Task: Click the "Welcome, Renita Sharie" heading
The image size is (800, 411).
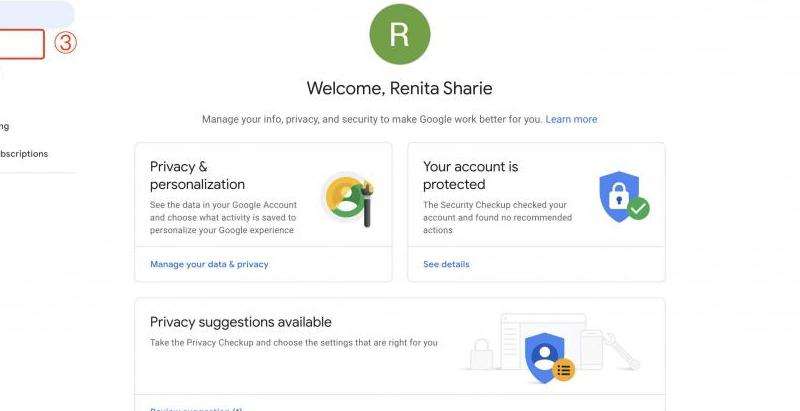Action: coord(399,88)
